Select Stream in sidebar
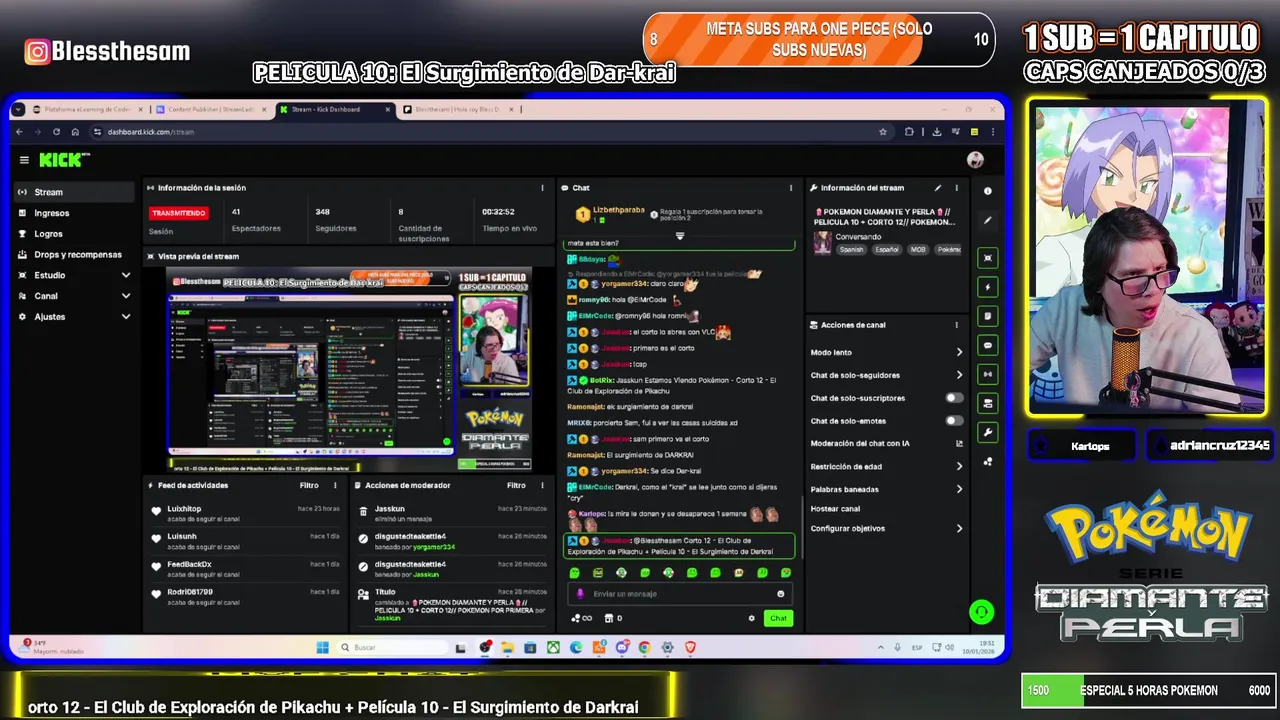The width and height of the screenshot is (1280, 720). (x=76, y=192)
